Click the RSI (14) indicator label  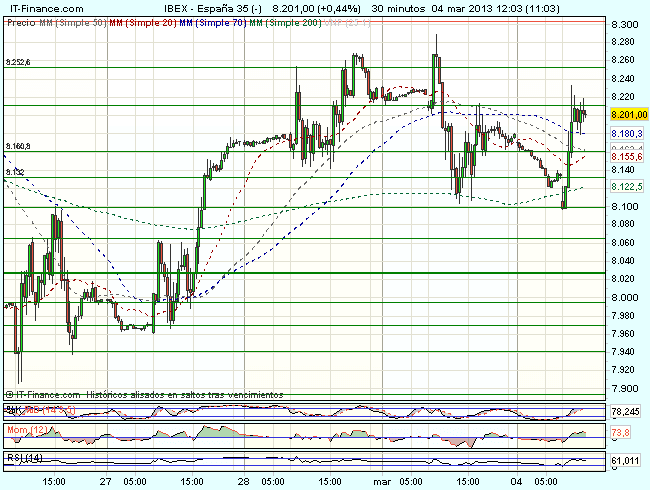coord(22,457)
